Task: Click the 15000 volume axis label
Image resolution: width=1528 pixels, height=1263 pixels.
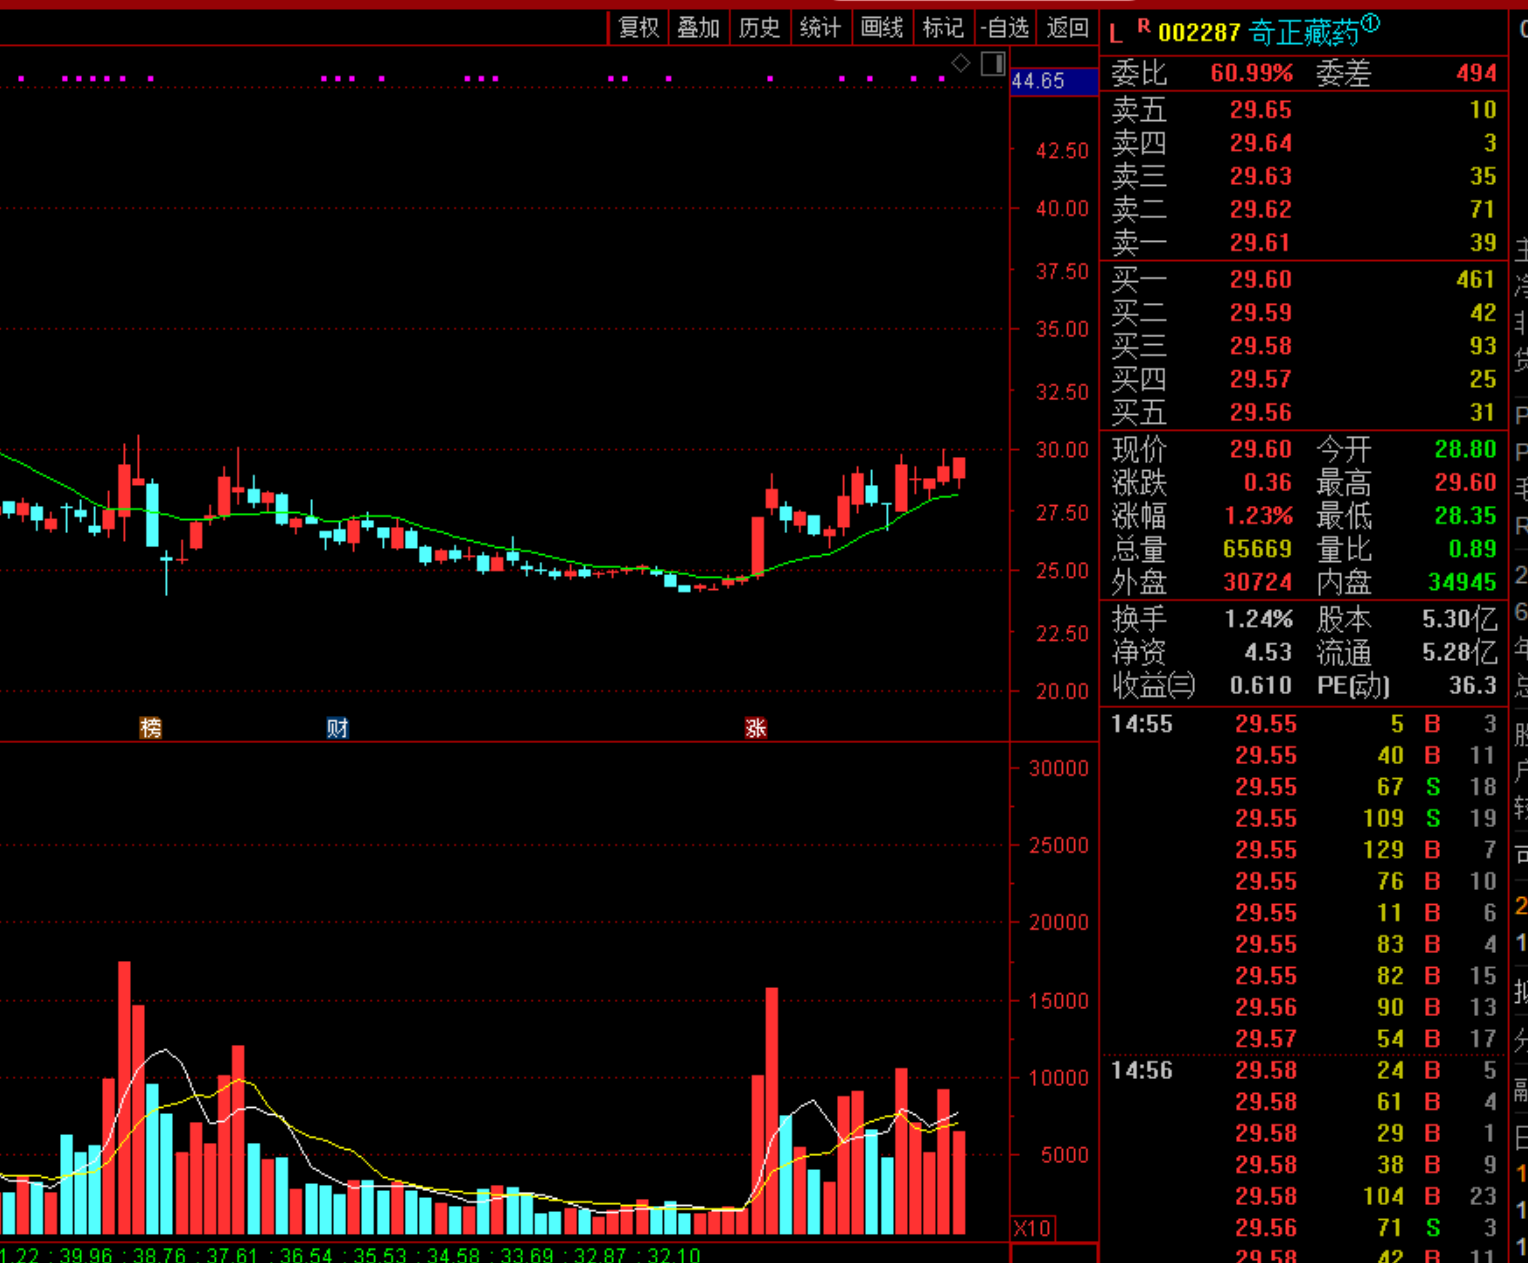Action: pyautogui.click(x=1058, y=1000)
